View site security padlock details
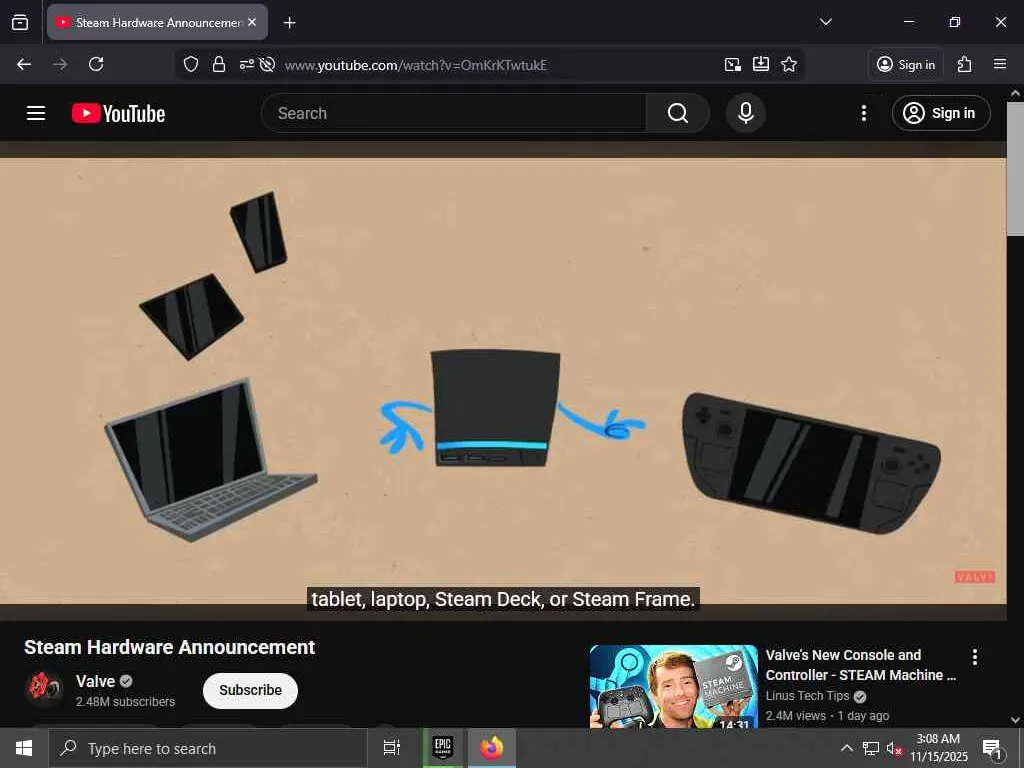Image resolution: width=1024 pixels, height=768 pixels. [219, 64]
